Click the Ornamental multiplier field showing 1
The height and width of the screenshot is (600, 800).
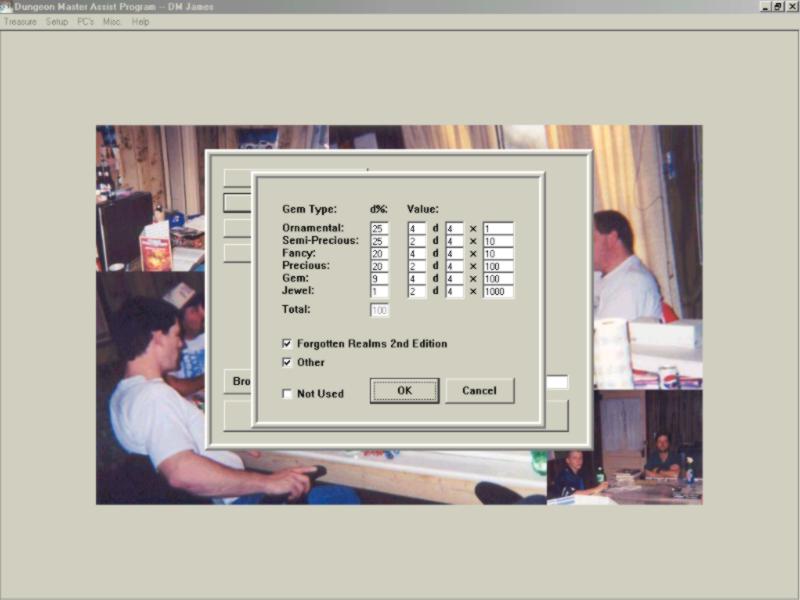497,228
